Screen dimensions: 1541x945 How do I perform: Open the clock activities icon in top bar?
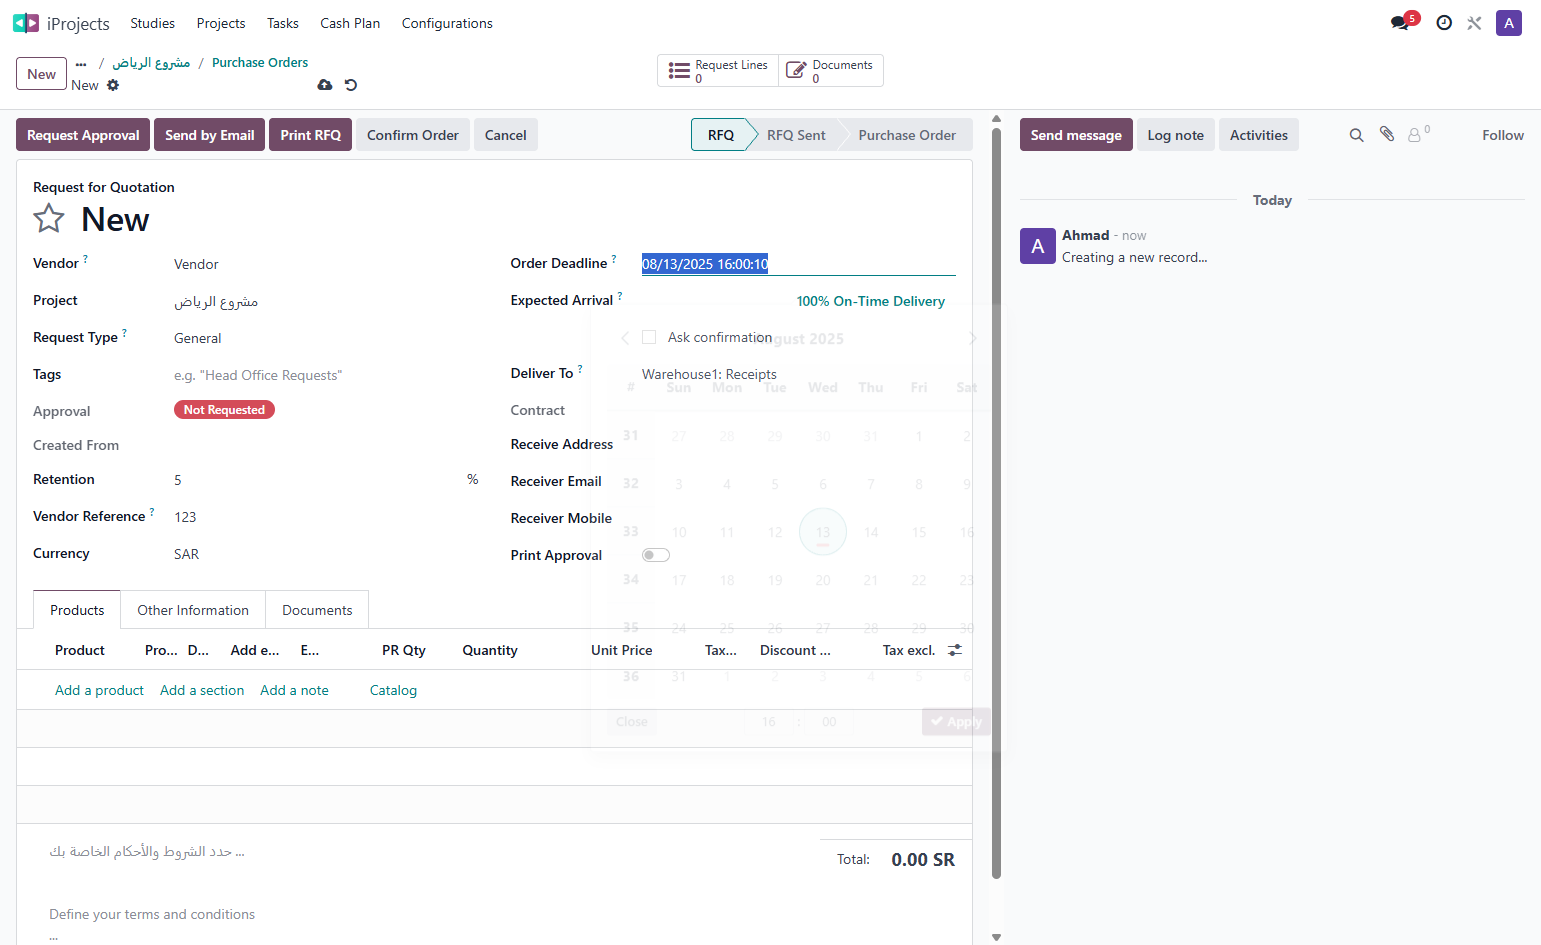point(1444,23)
